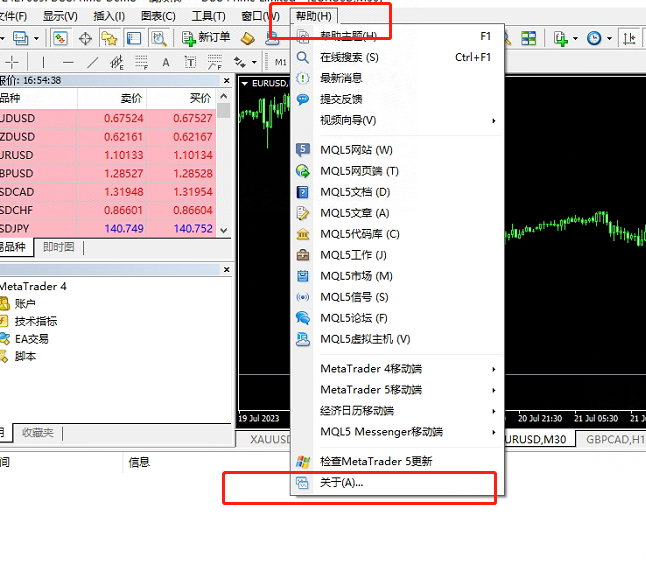Select the Fibonacci retracement tool
646x568 pixels.
tap(141, 62)
